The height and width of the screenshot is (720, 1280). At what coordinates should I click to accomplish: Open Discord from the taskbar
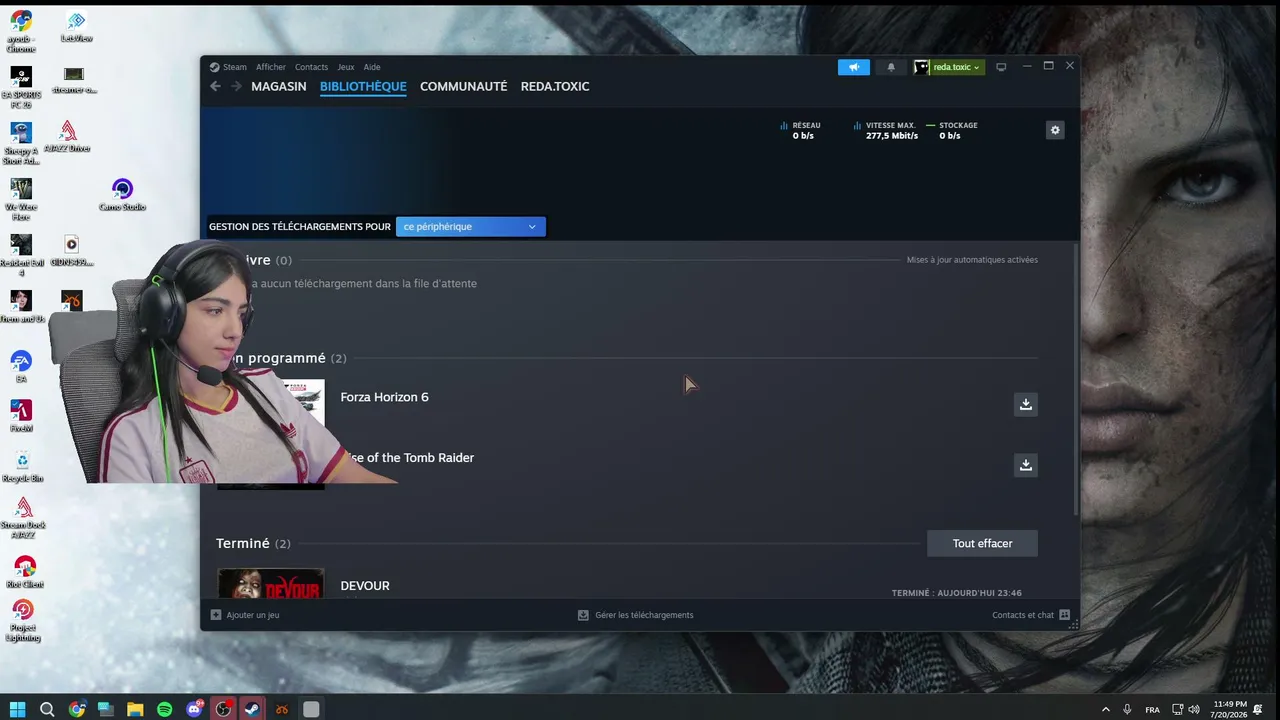click(x=194, y=709)
